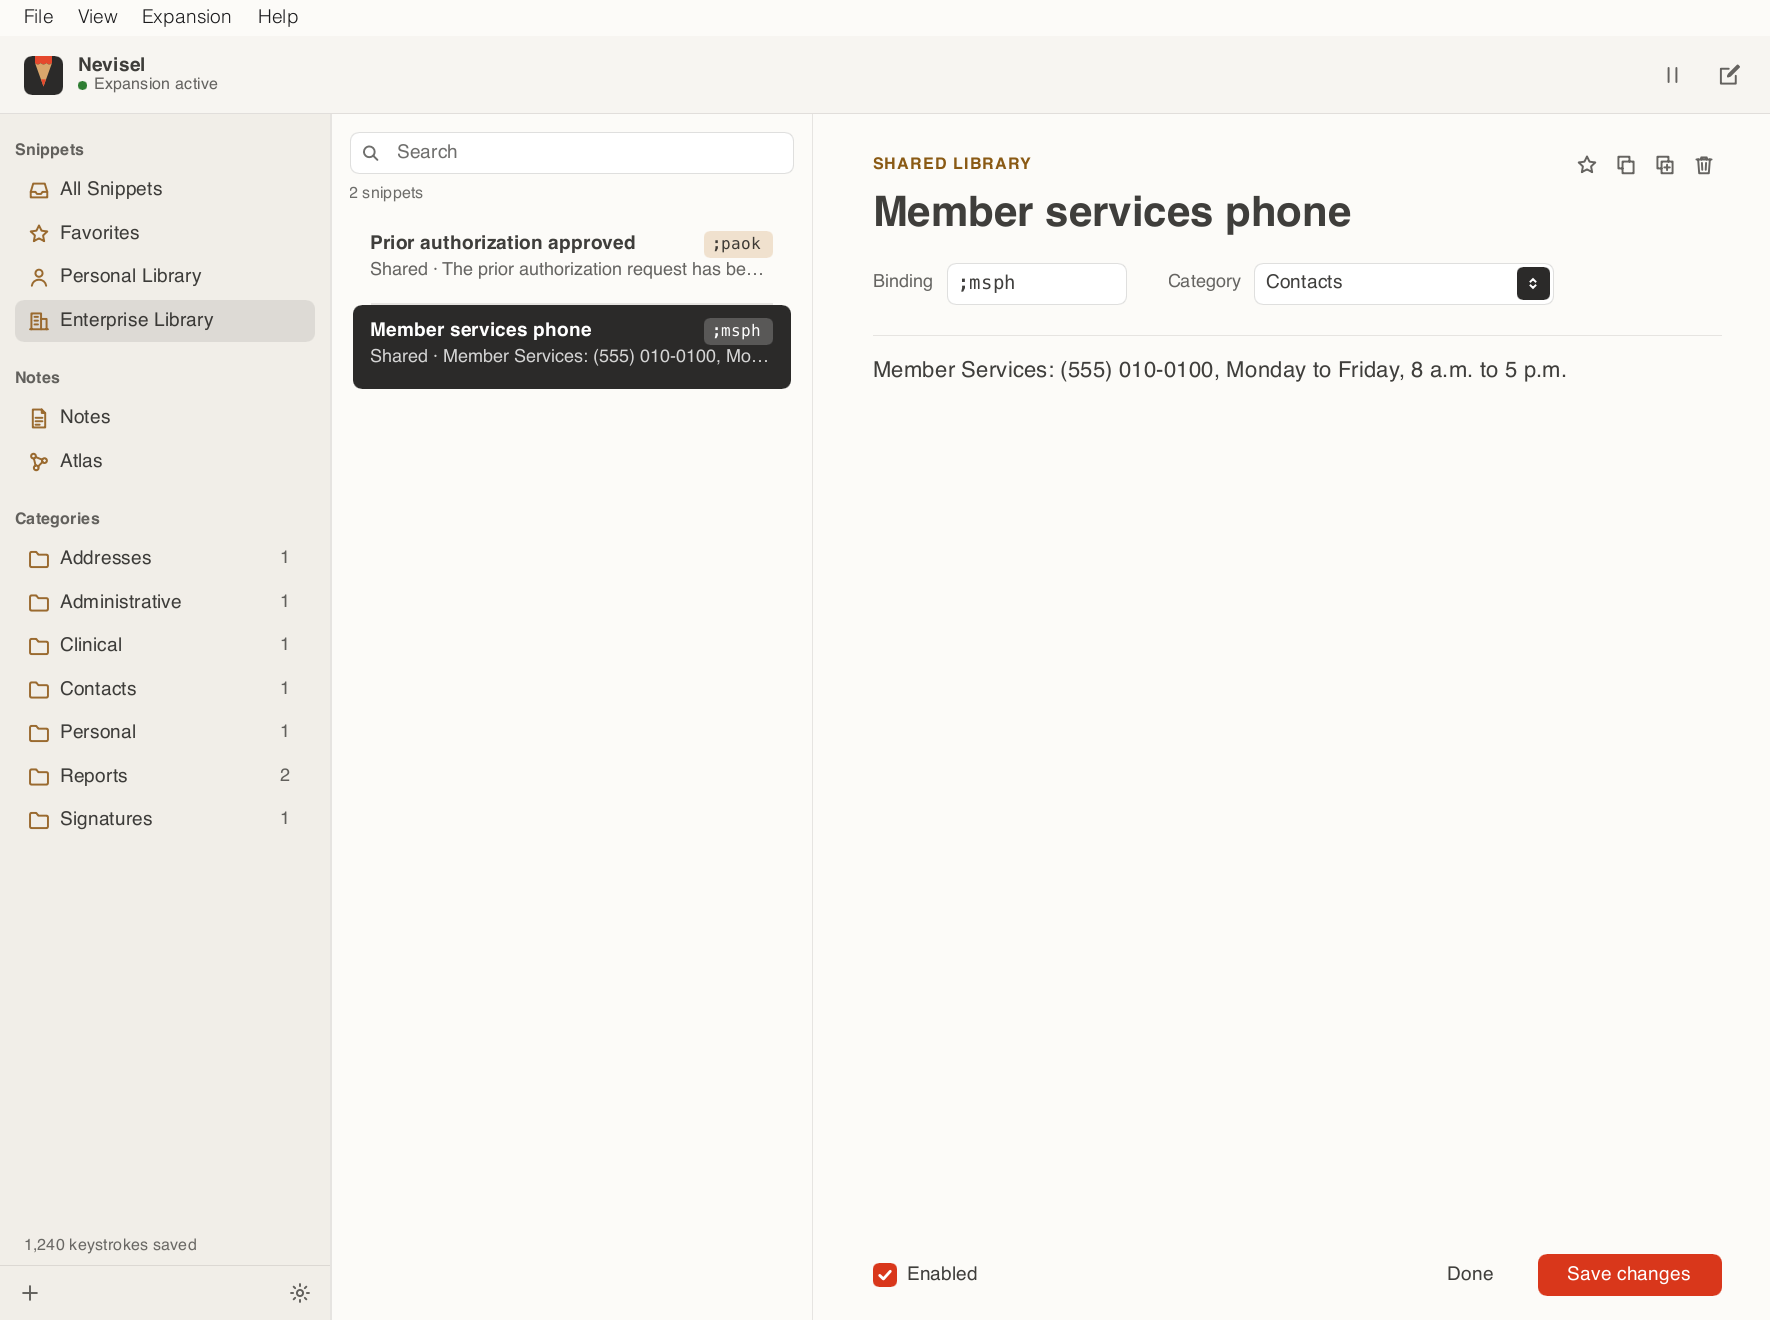Open the Category dropdown showing Contacts
Image resolution: width=1770 pixels, height=1320 pixels.
tap(1403, 283)
